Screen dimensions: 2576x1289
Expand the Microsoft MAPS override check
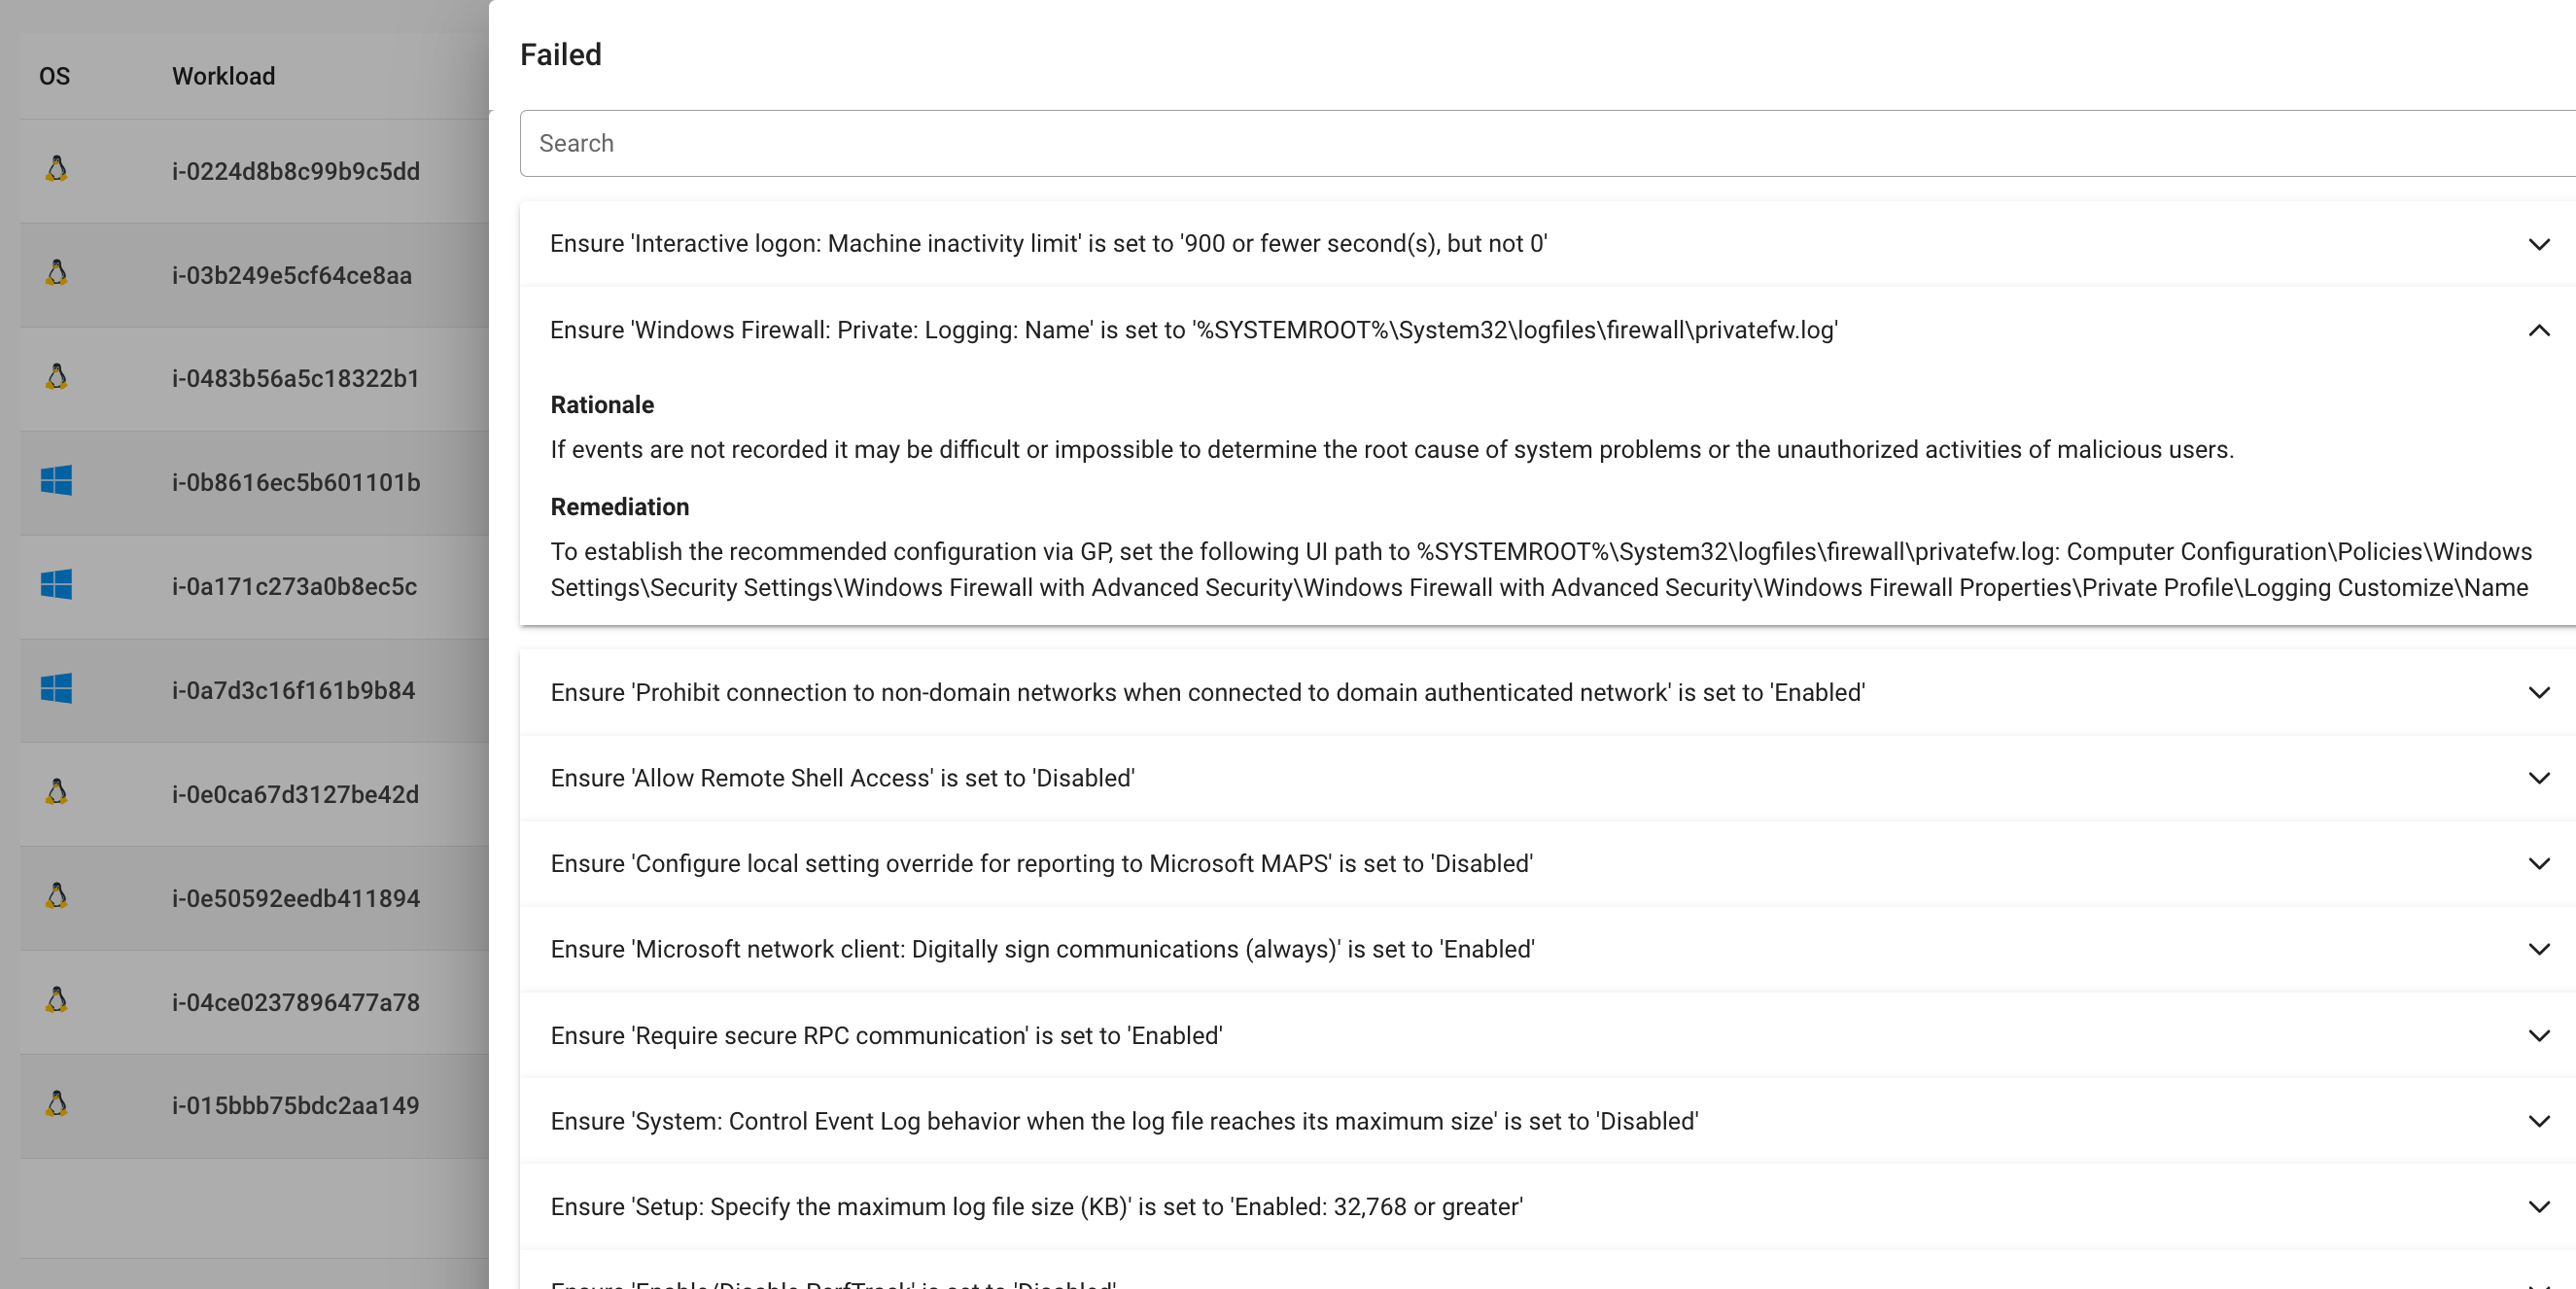(2538, 863)
